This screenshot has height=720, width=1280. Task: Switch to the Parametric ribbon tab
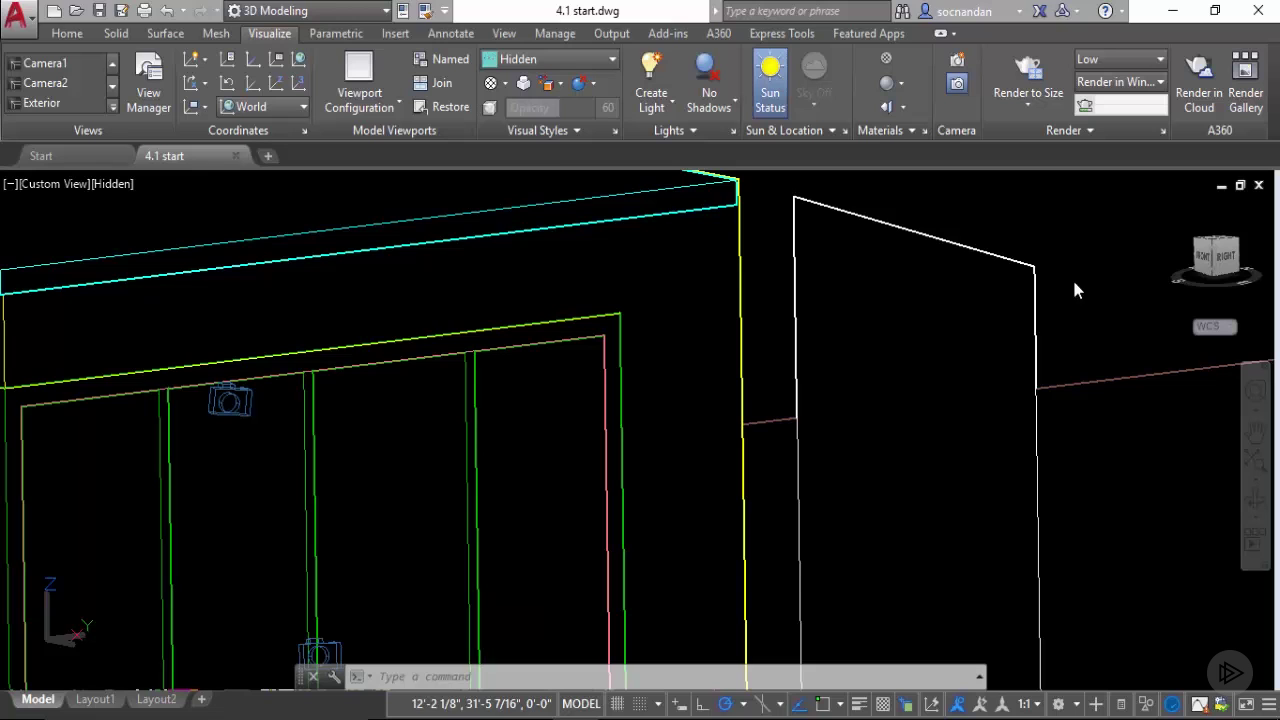[335, 33]
